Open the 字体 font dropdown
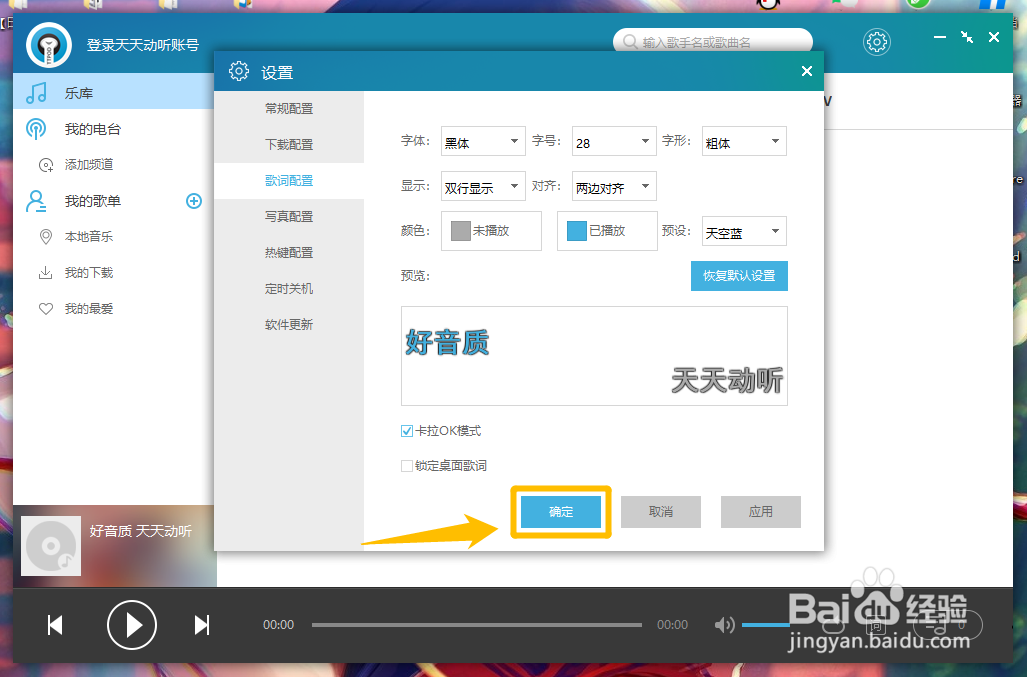 point(483,141)
